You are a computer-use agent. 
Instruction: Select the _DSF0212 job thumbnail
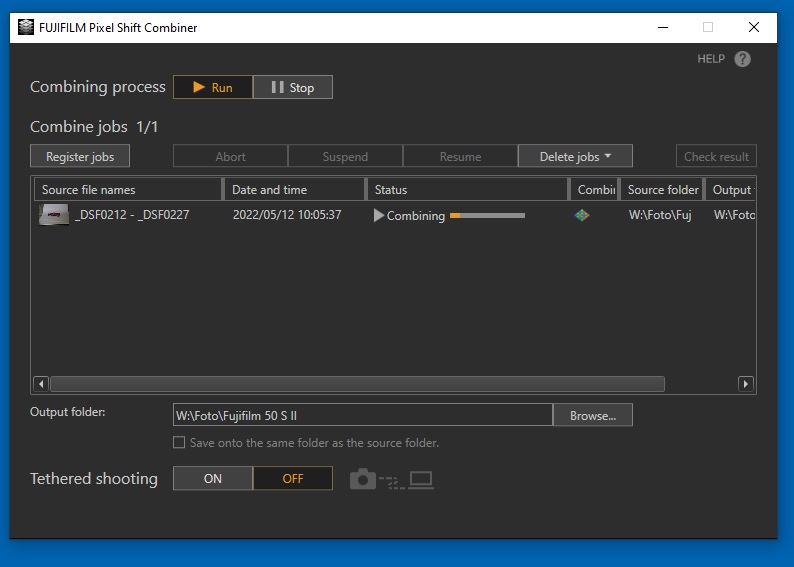click(54, 215)
